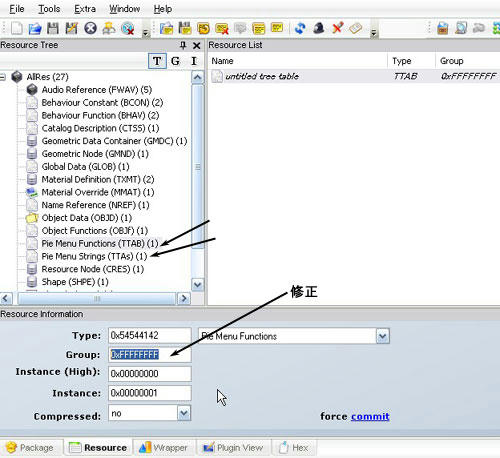Click the New package toolbar icon
This screenshot has height=458, width=500.
click(x=16, y=29)
